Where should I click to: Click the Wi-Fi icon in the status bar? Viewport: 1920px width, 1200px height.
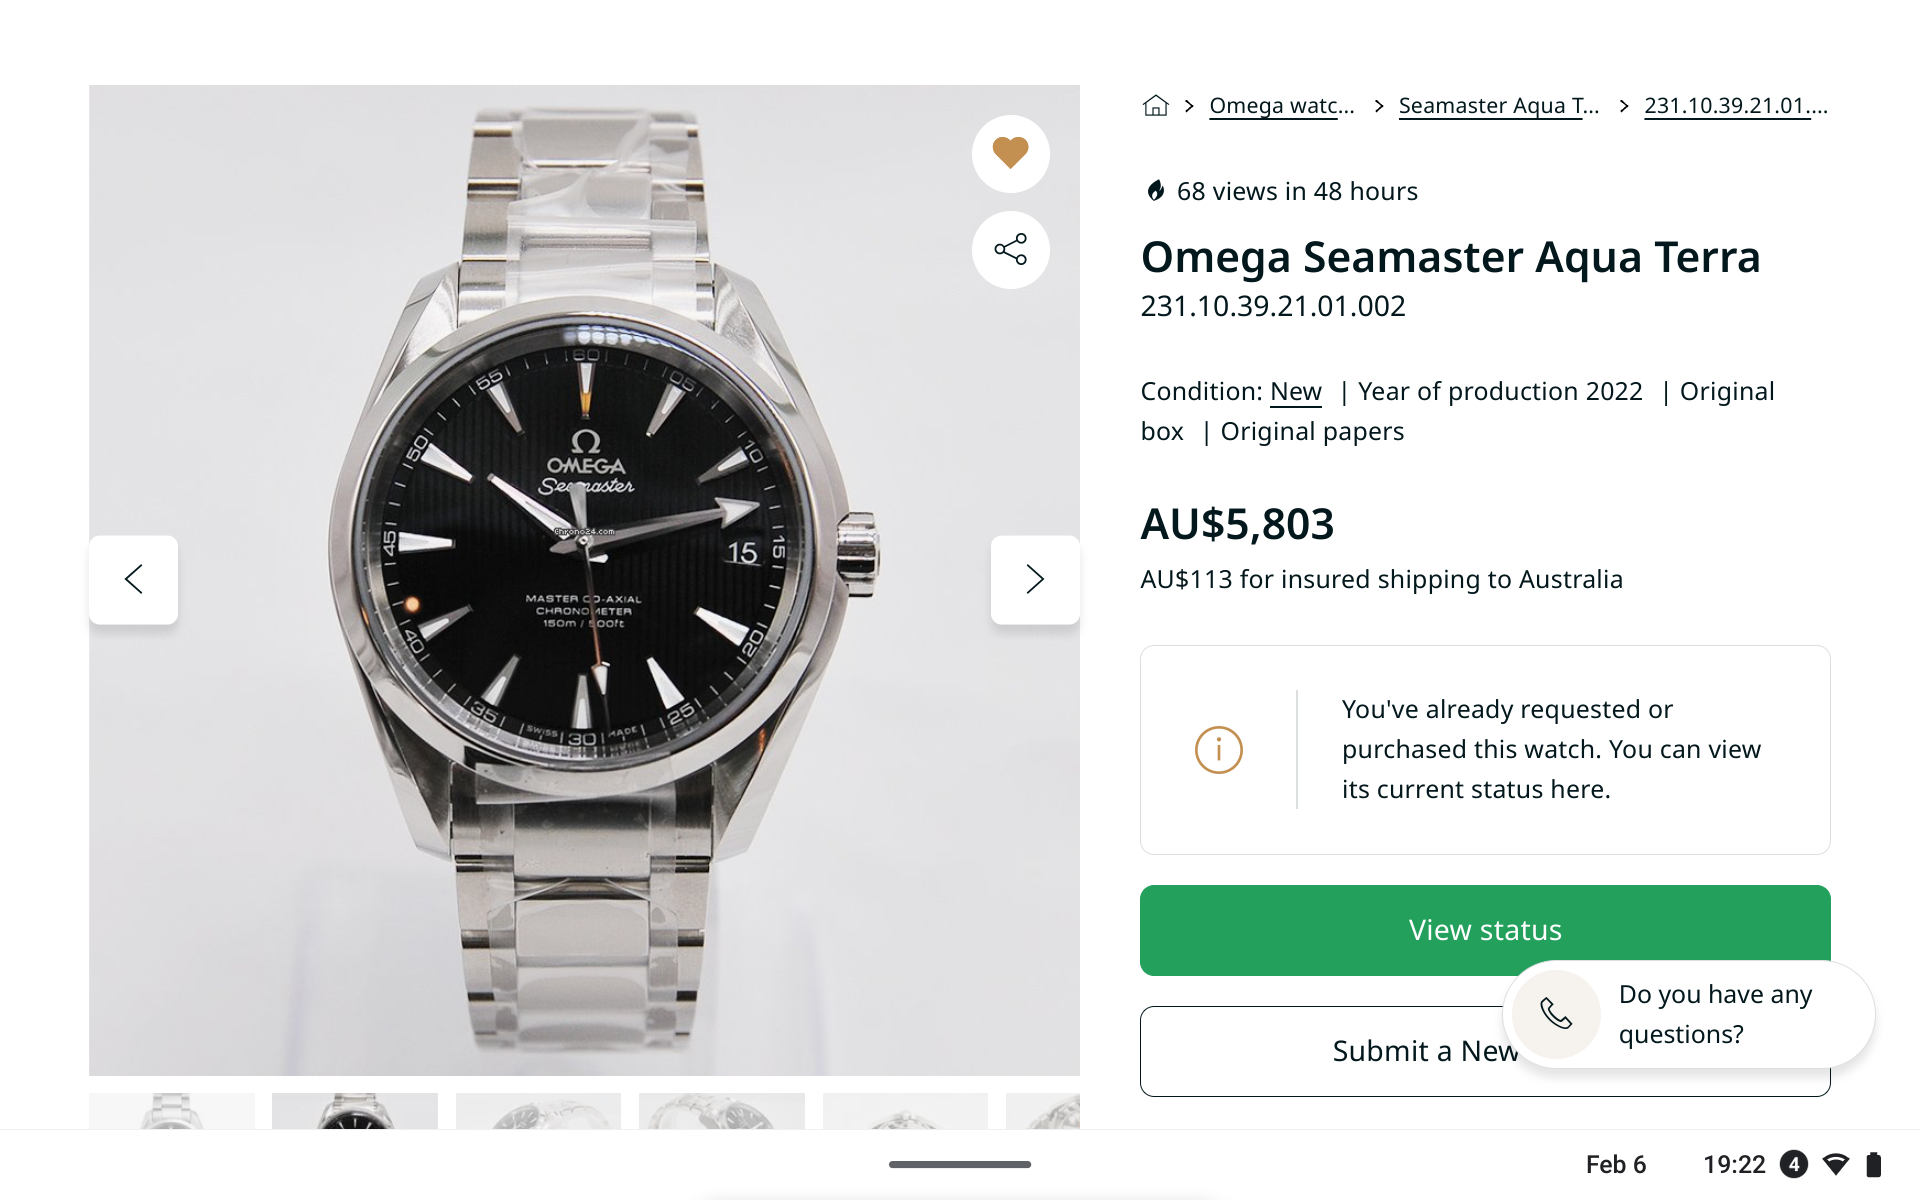(1836, 1164)
